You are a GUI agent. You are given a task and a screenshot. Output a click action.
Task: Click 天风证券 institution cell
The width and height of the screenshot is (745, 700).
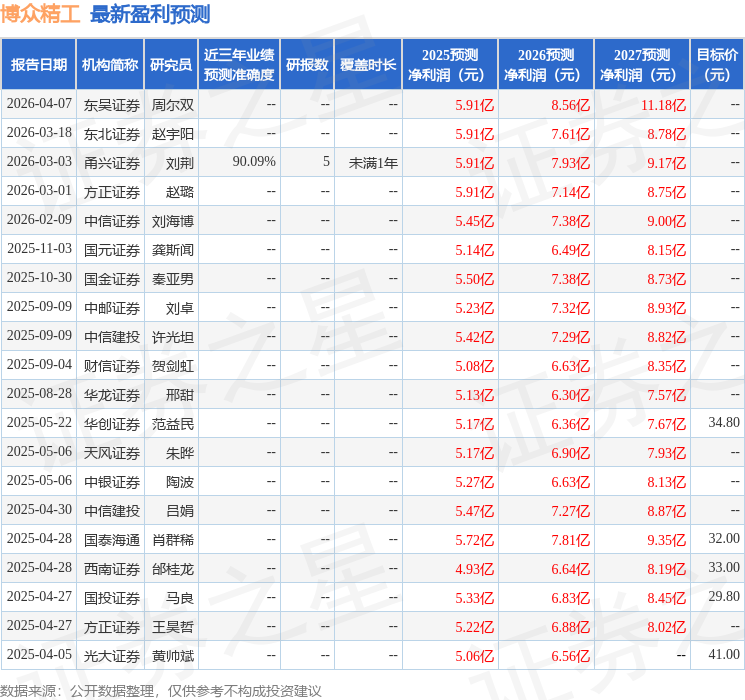pyautogui.click(x=112, y=453)
